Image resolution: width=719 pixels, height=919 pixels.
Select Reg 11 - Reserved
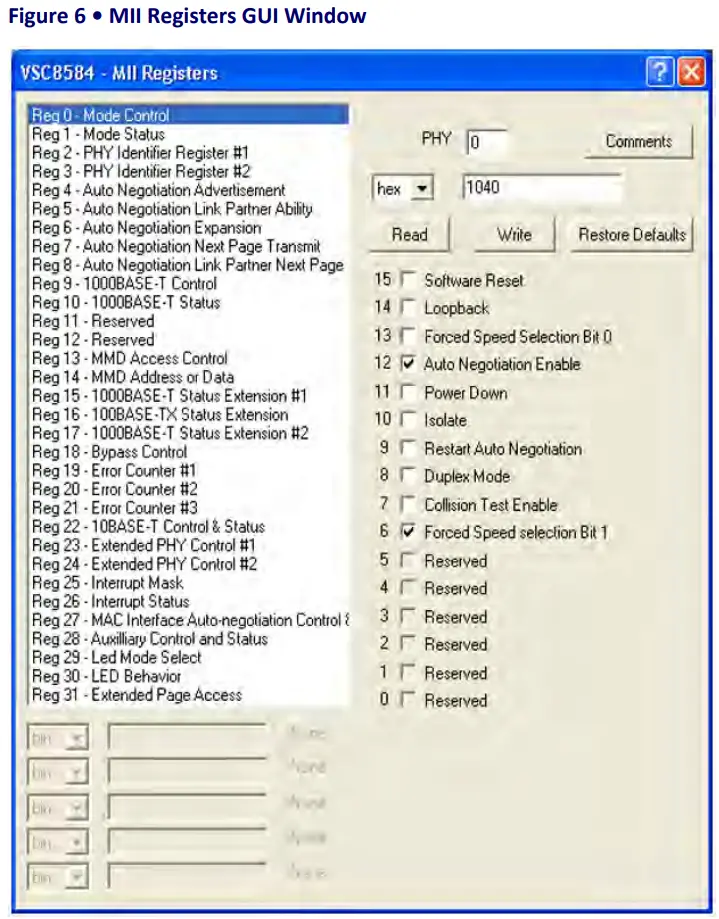189,321
